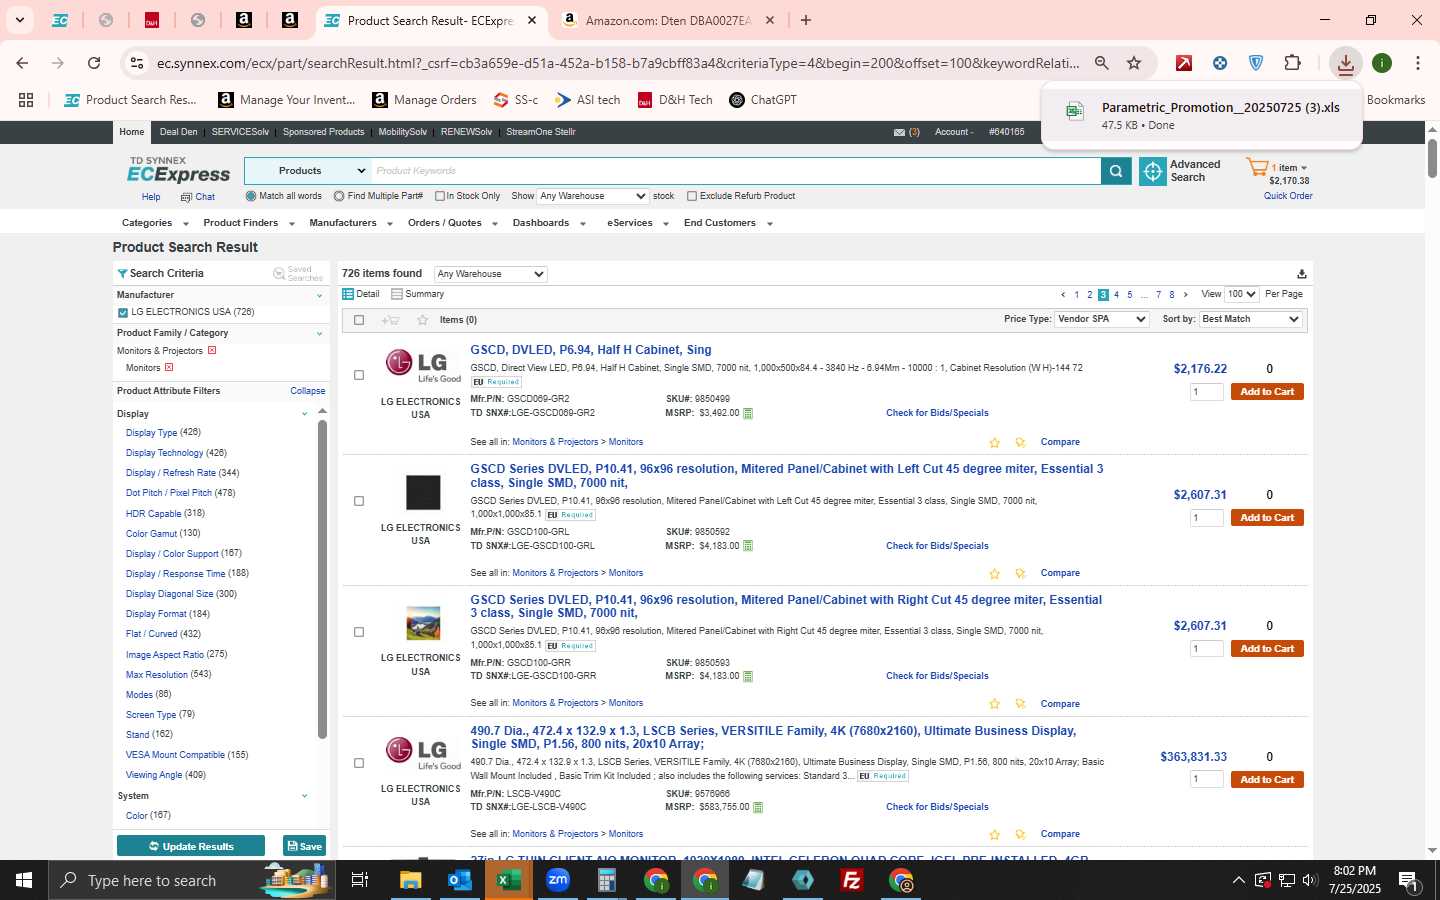Click quantity field for GSCD100-GRR

1206,649
